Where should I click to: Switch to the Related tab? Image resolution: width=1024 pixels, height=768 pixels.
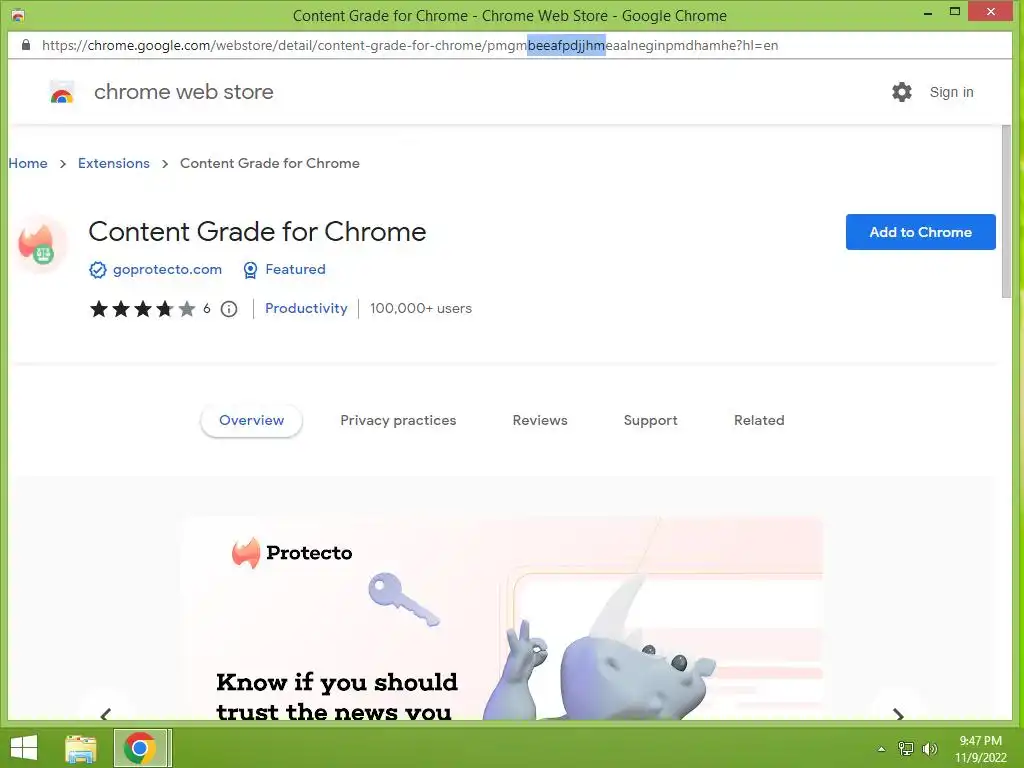point(759,421)
